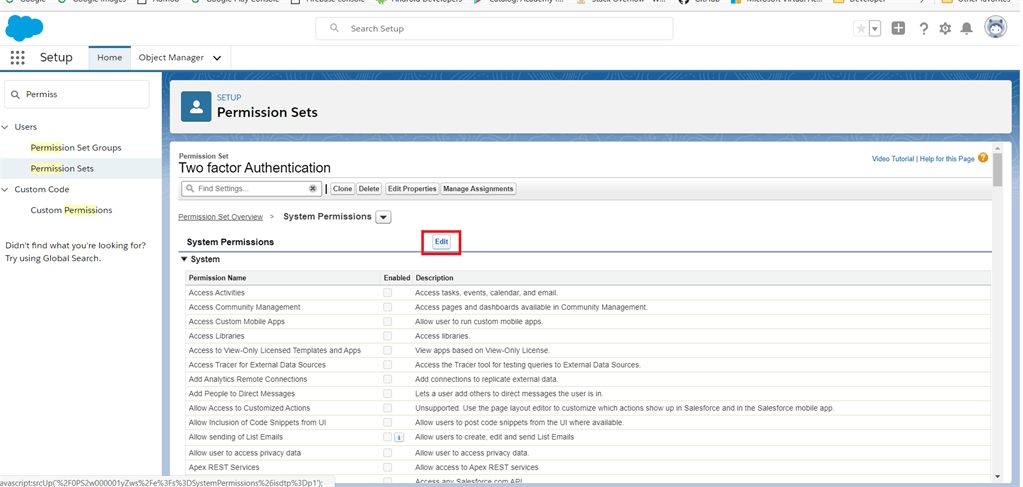This screenshot has width=1023, height=487.
Task: Click the page vertical scrollbar thumb
Action: point(998,169)
